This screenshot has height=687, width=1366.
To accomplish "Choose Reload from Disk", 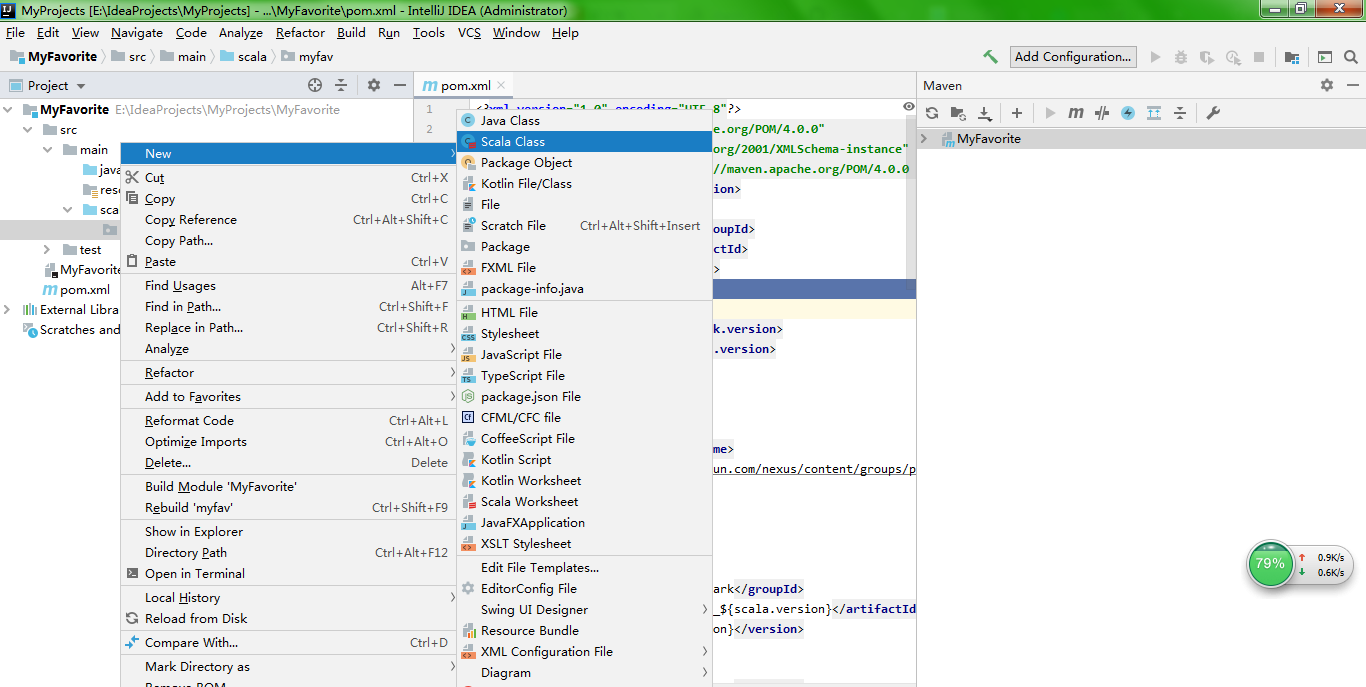I will click(x=288, y=619).
